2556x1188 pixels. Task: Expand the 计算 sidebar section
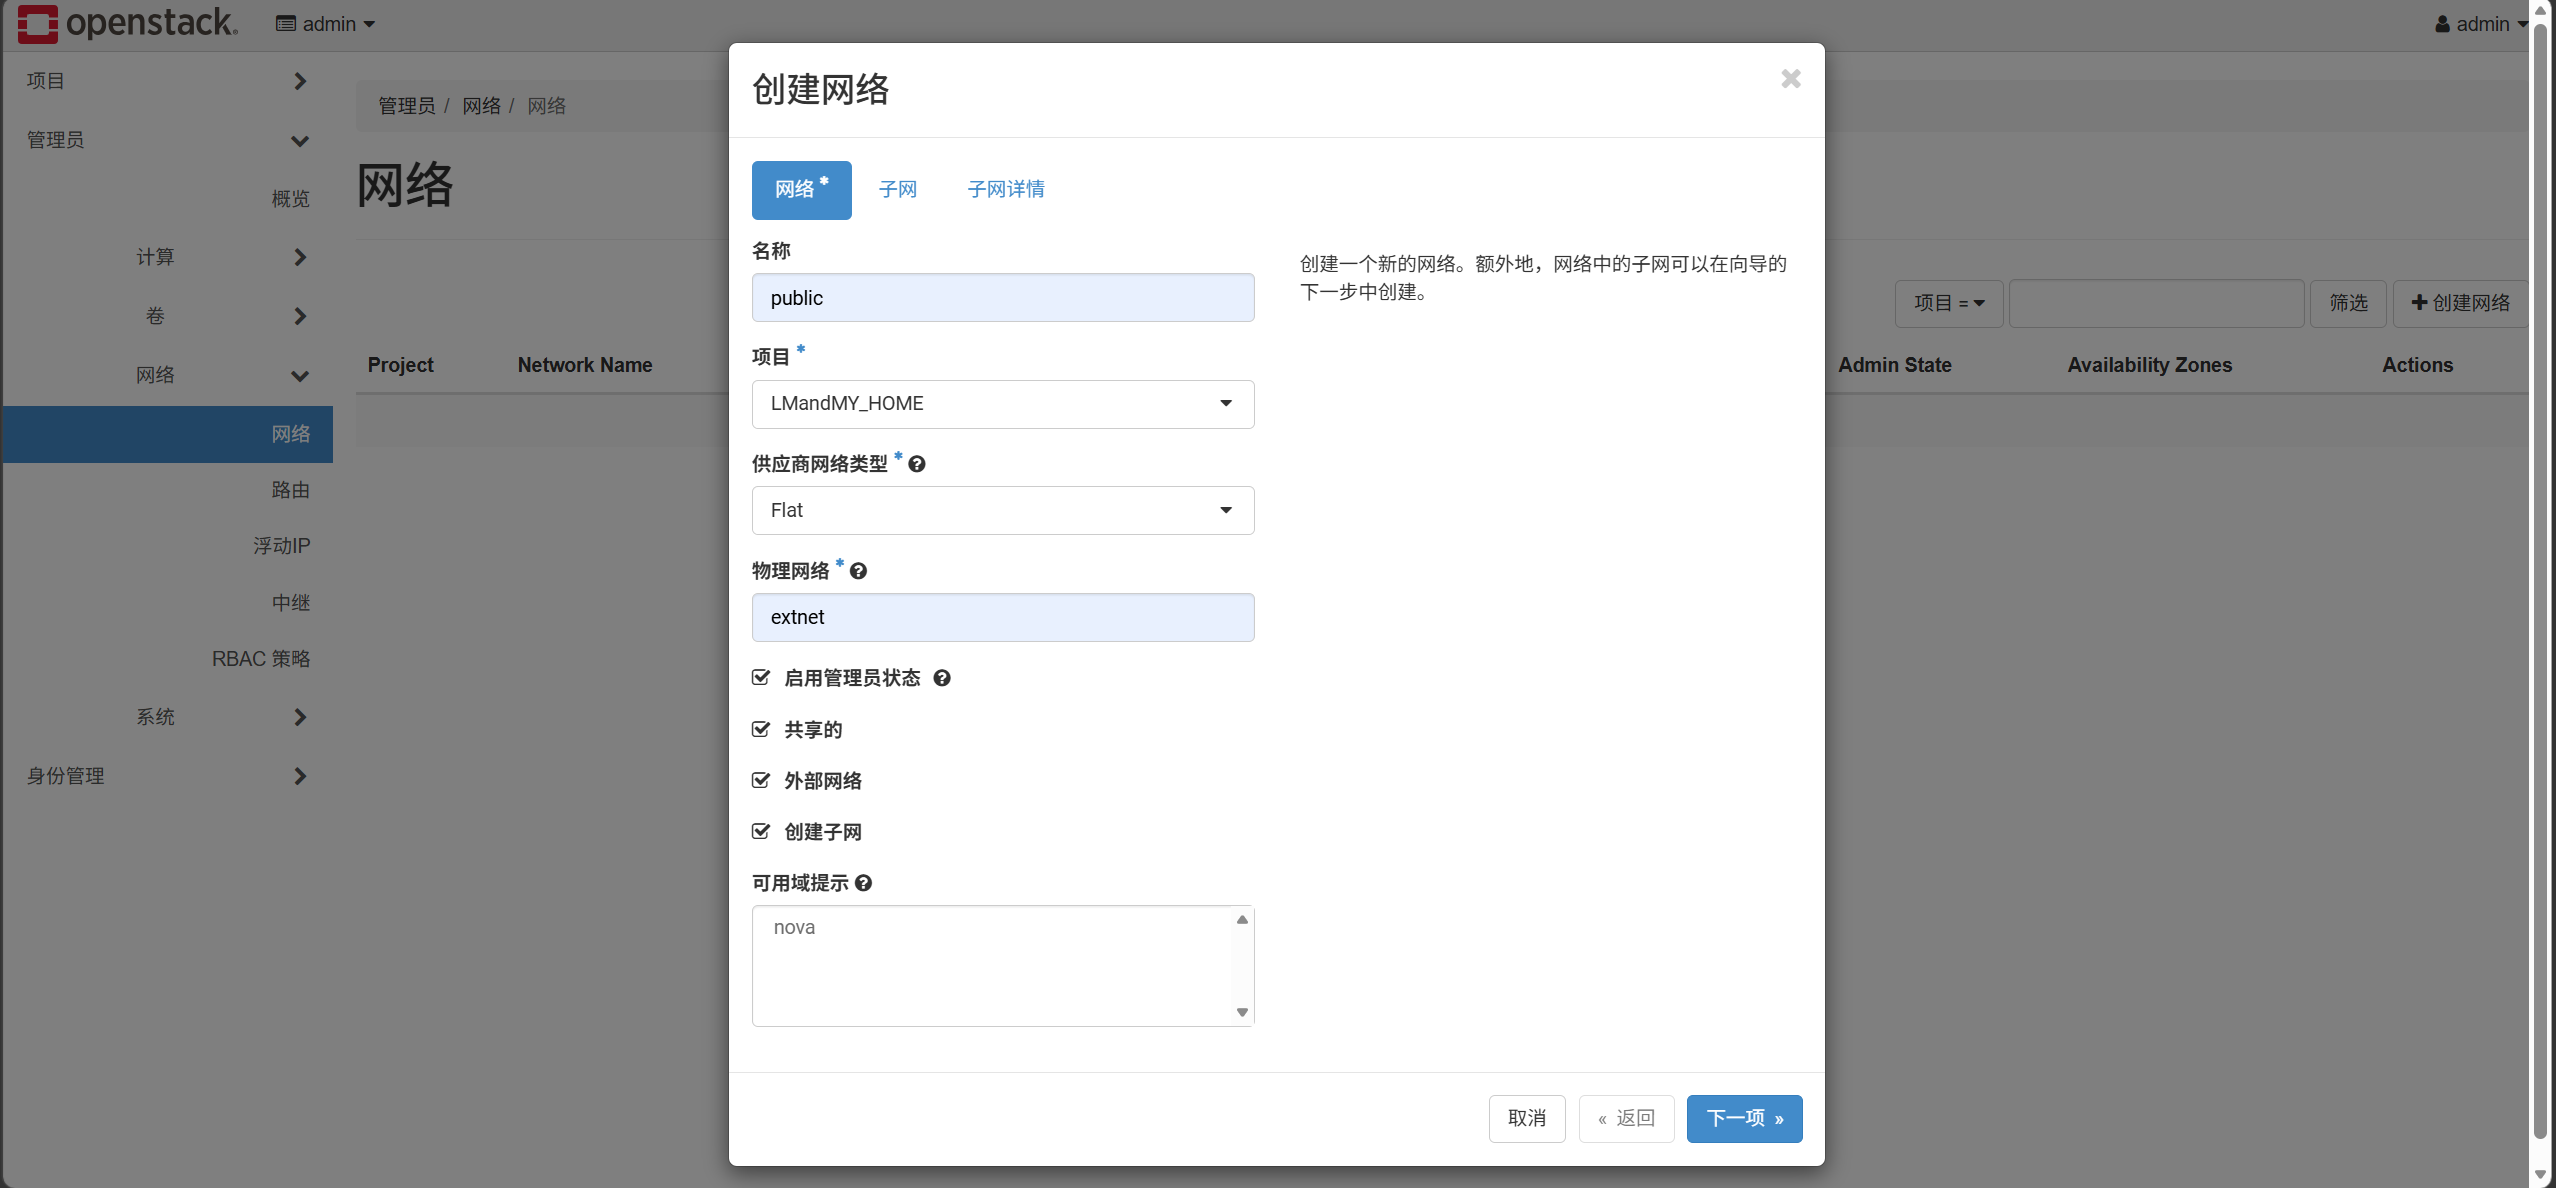[x=220, y=257]
